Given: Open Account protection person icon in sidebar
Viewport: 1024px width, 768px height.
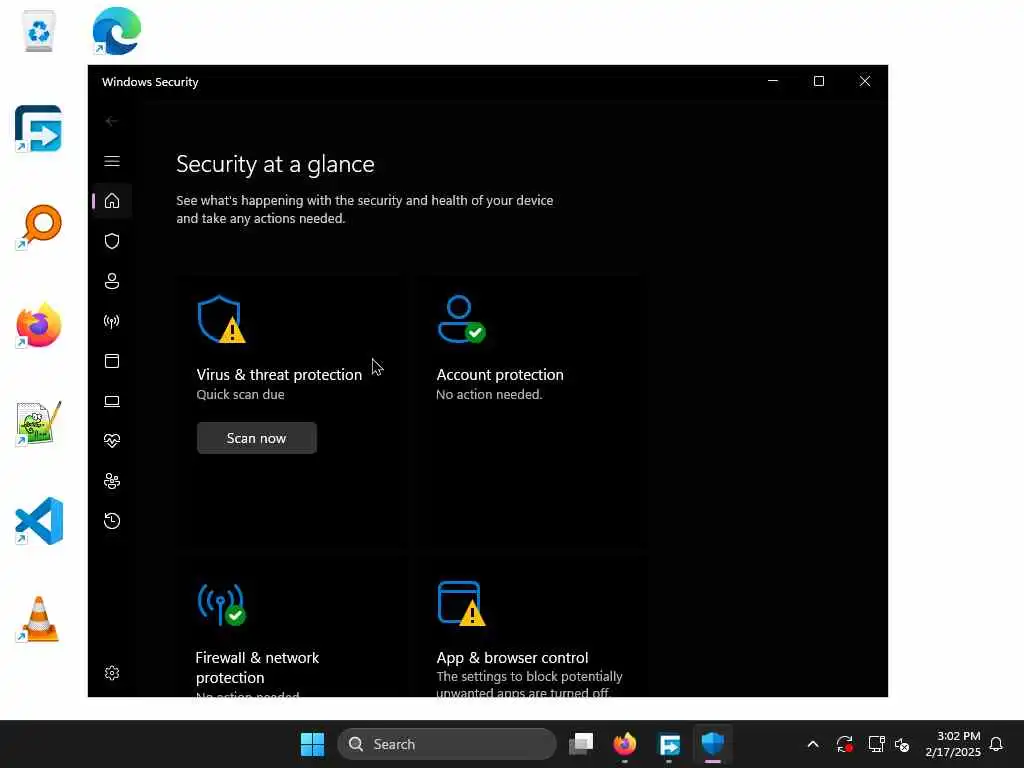Looking at the screenshot, I should [112, 281].
